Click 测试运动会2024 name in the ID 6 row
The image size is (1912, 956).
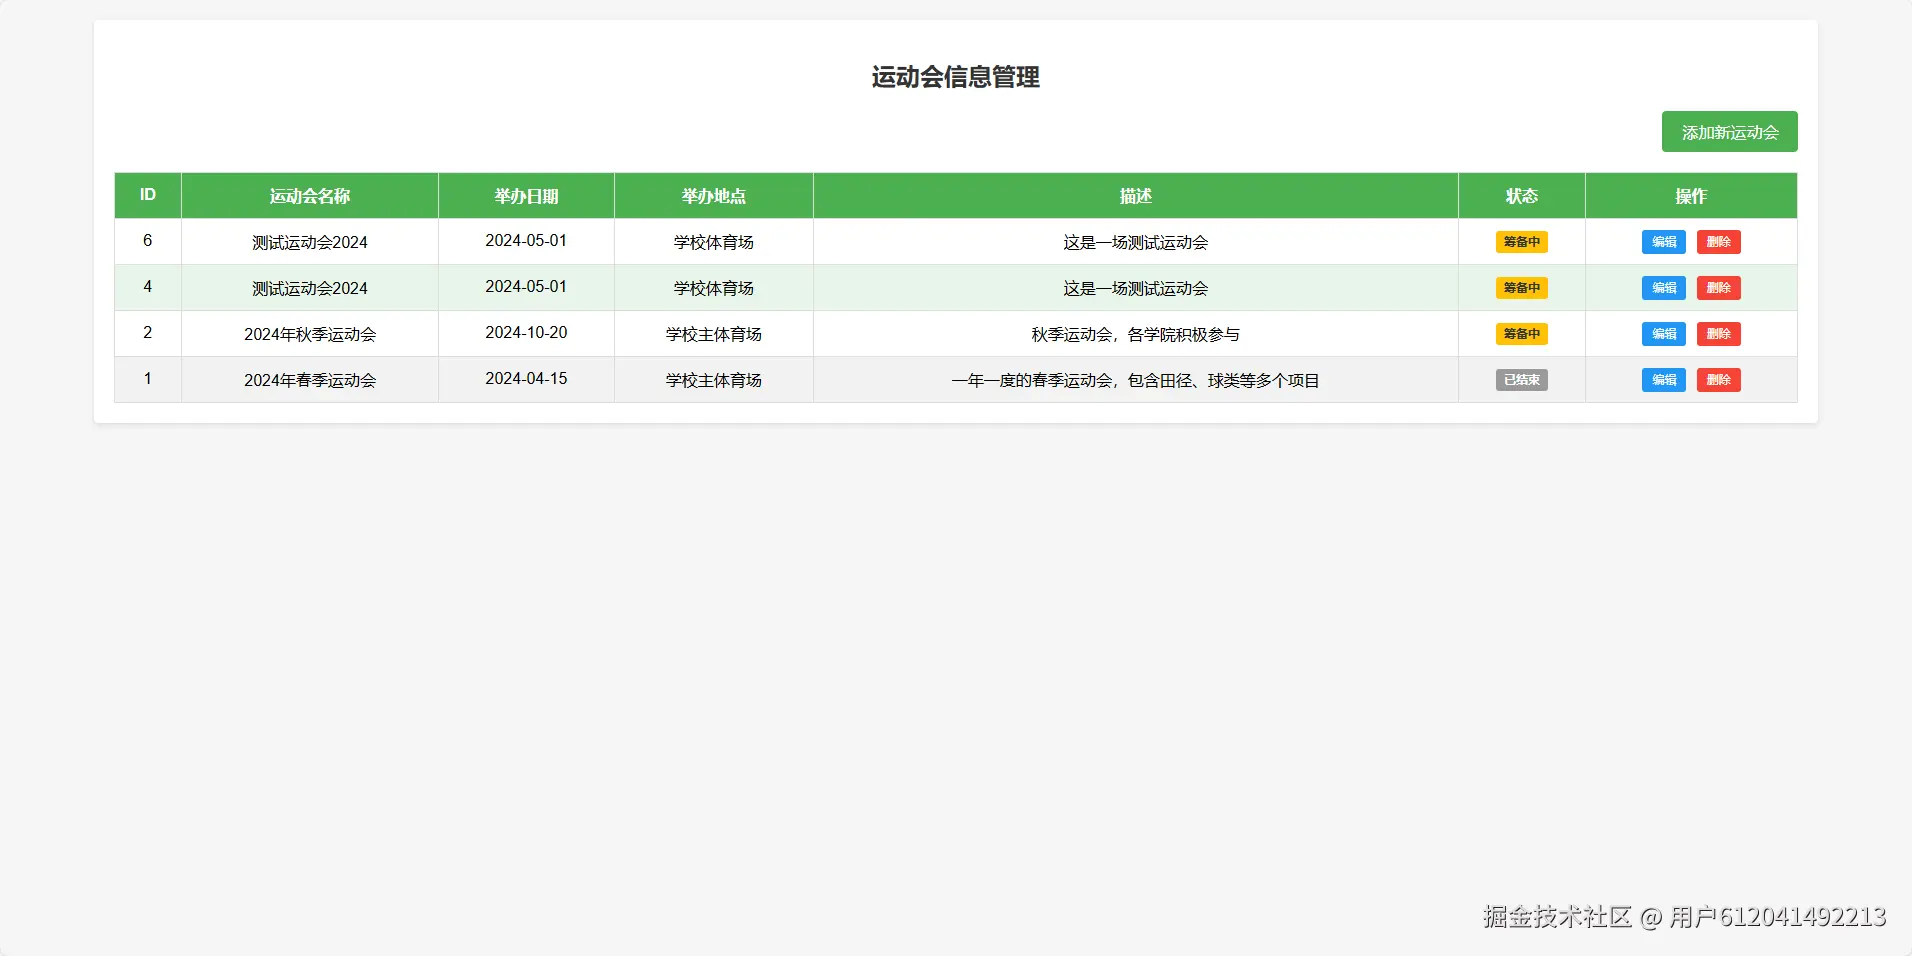[x=310, y=242]
